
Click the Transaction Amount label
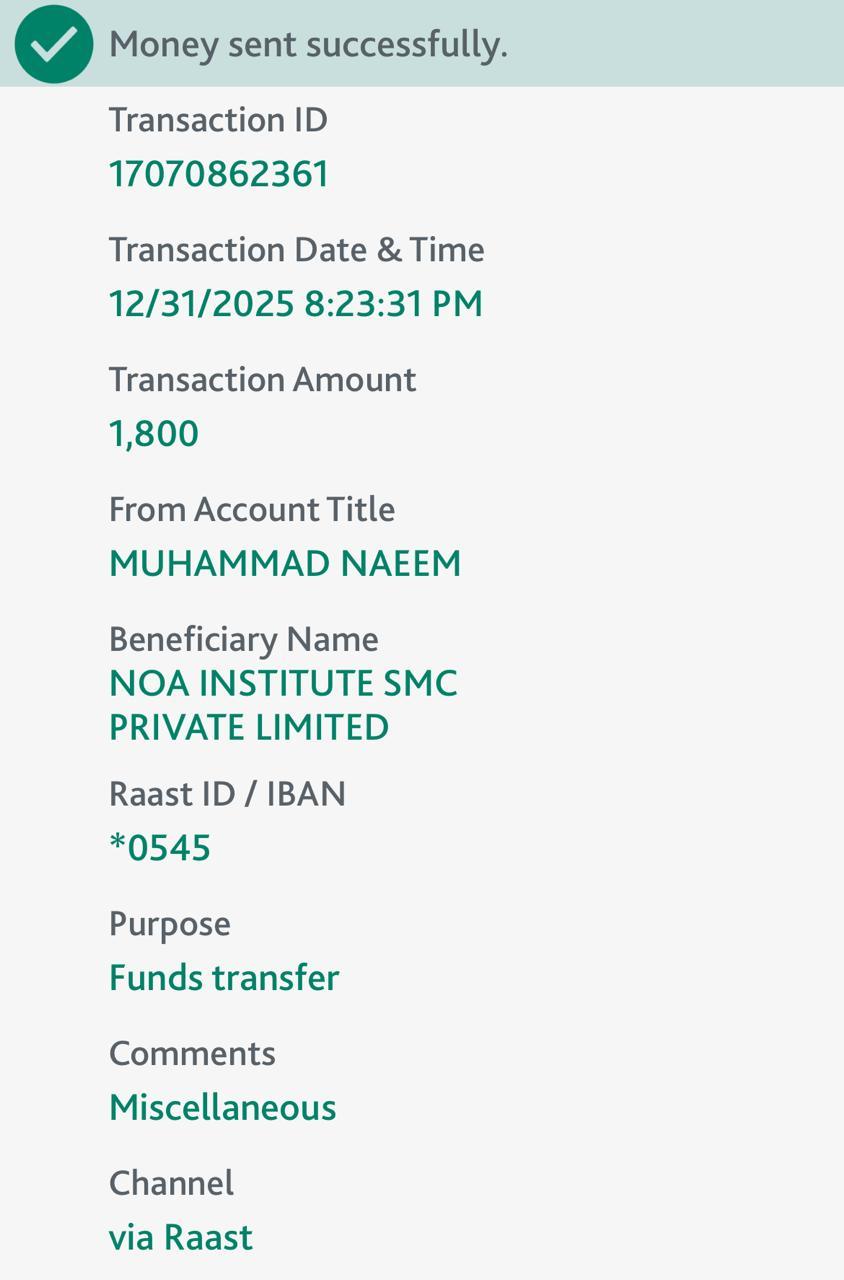(x=262, y=380)
